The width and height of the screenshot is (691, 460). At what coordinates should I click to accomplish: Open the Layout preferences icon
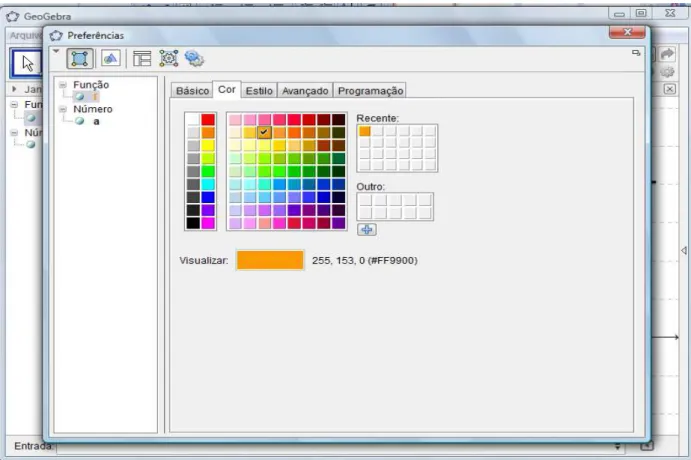pos(142,58)
